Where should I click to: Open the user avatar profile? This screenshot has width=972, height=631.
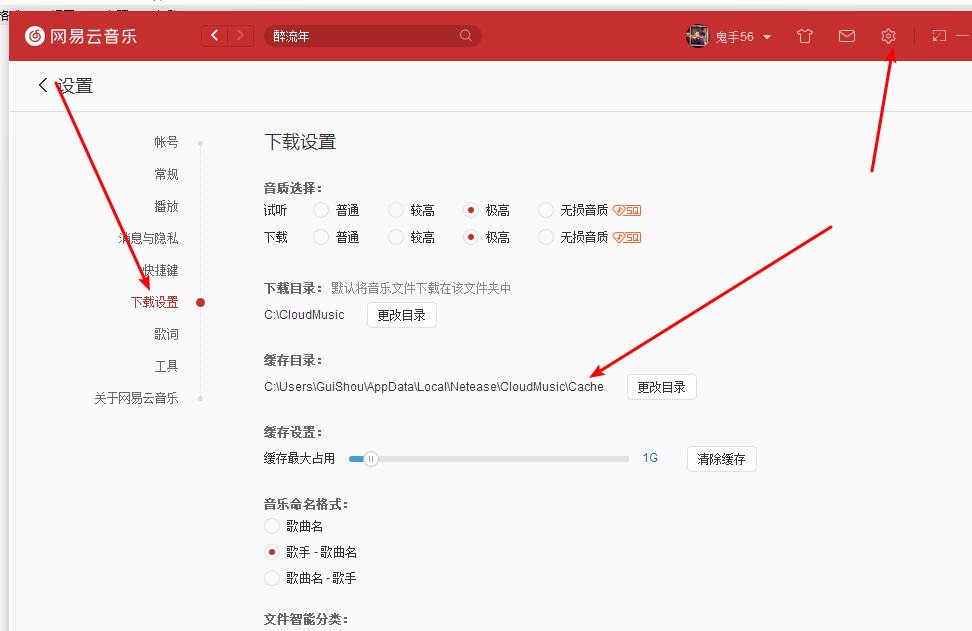(697, 36)
